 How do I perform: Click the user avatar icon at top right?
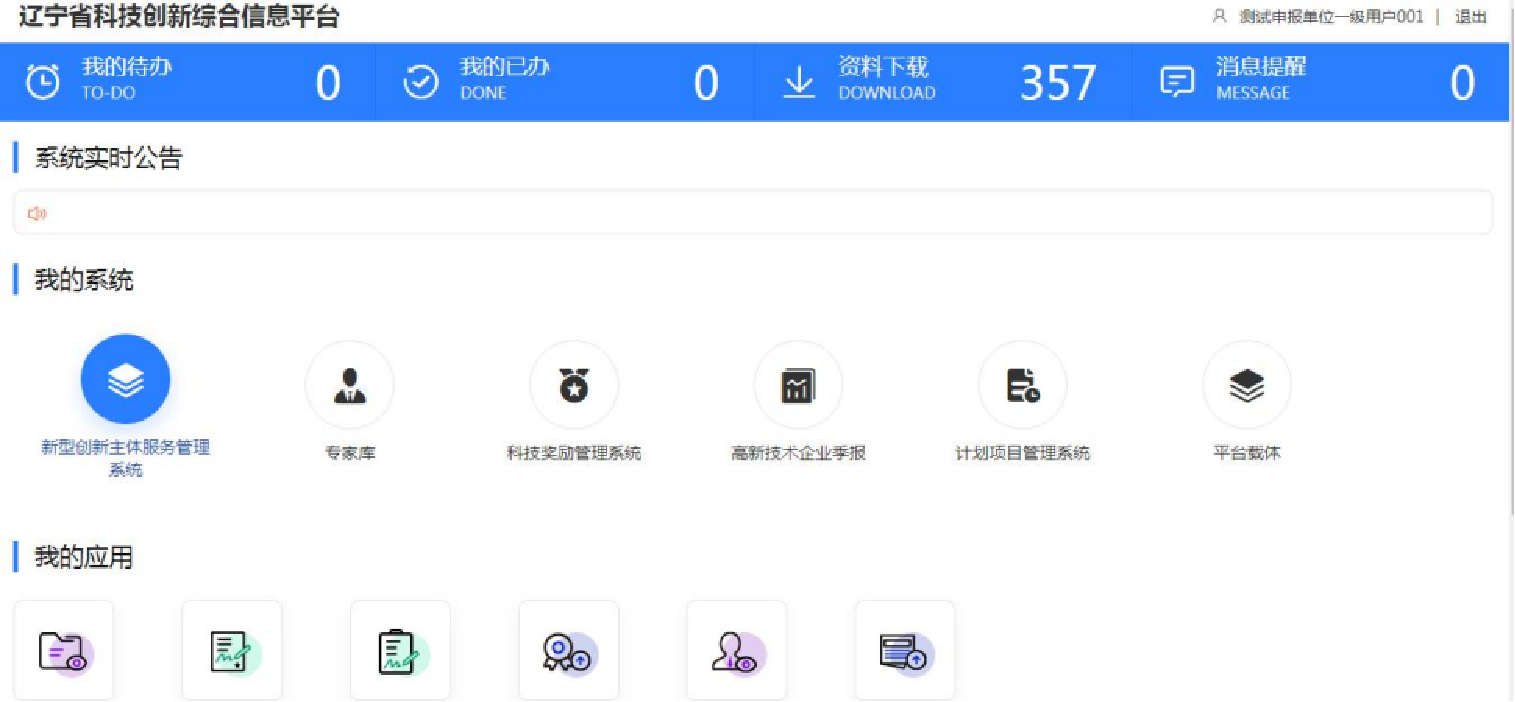1219,16
